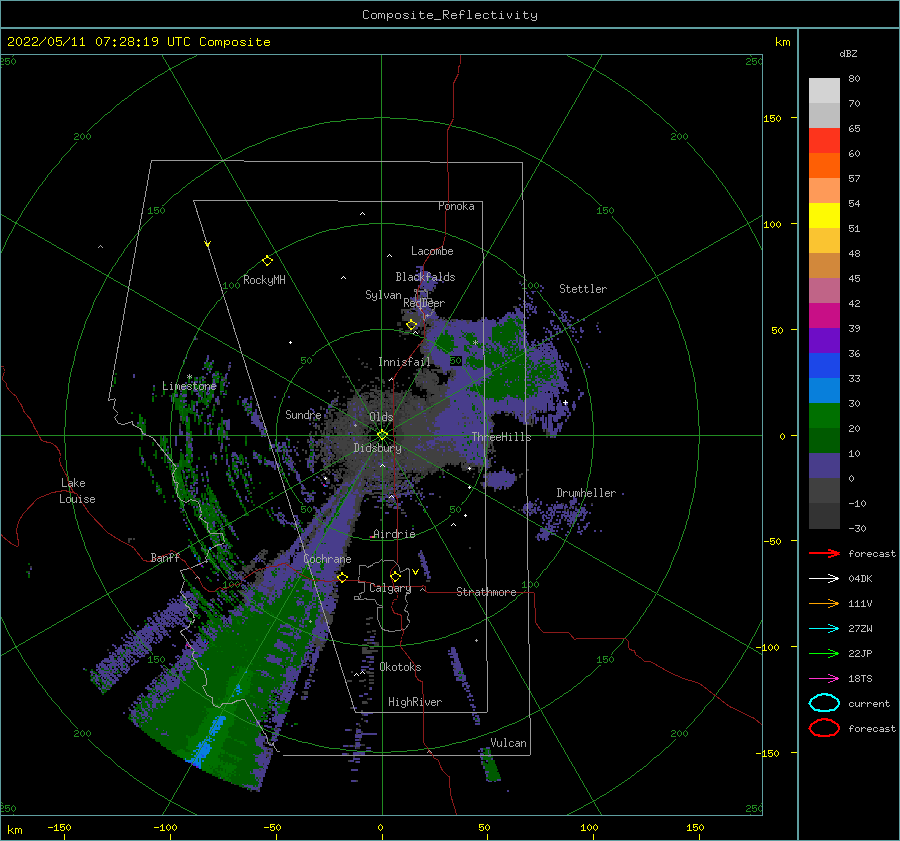
Task: Click the yellow diamond marker below RedDeer
Action: pos(412,325)
